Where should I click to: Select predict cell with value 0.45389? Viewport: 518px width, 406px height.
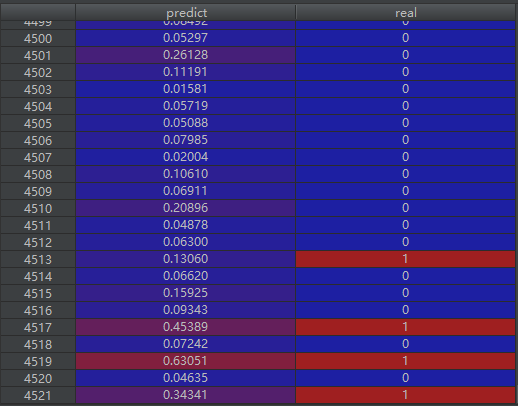(186, 327)
